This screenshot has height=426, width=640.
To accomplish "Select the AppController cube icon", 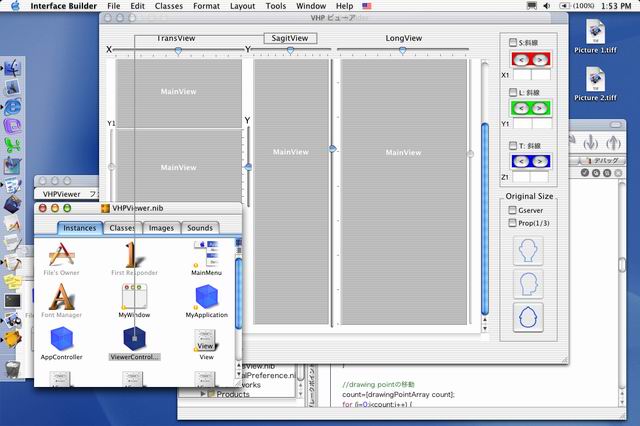I will (x=61, y=339).
